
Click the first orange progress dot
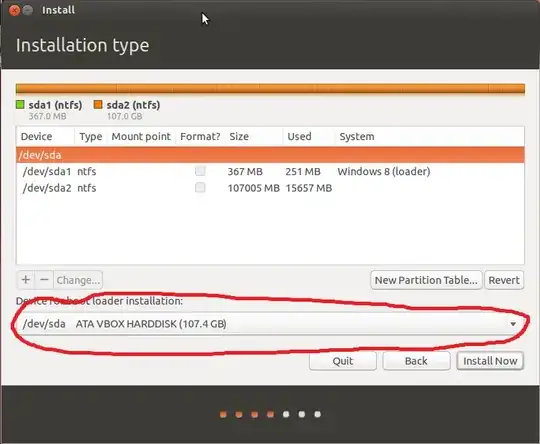(x=223, y=414)
